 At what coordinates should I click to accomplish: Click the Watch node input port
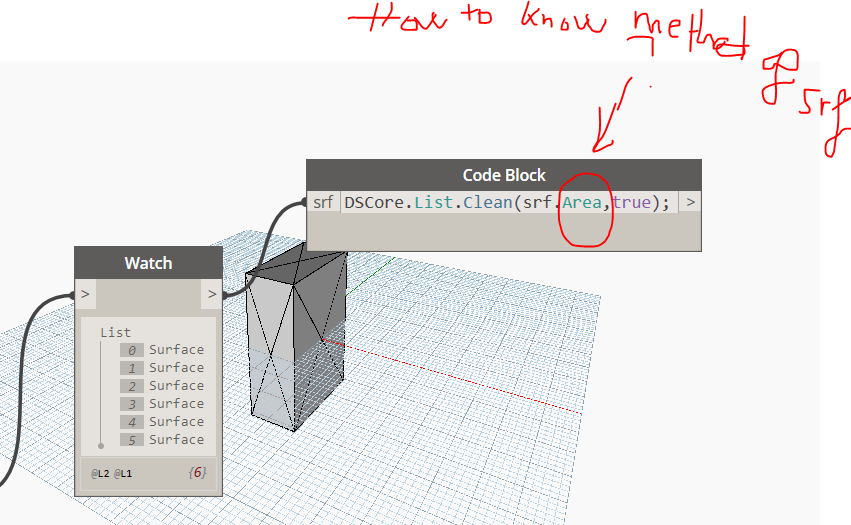[85, 294]
